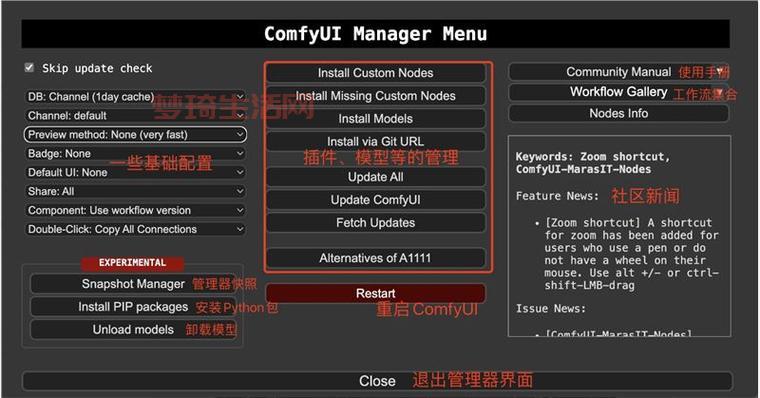
Task: Open the DB: Channel (1day cache) dropdown
Action: pyautogui.click(x=135, y=96)
